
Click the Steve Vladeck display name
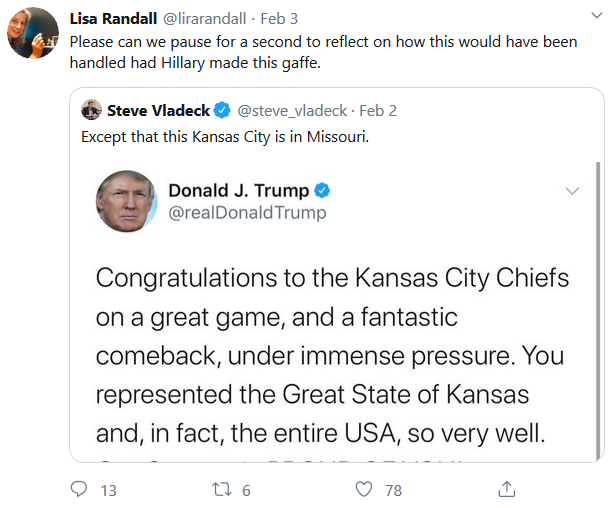[158, 110]
